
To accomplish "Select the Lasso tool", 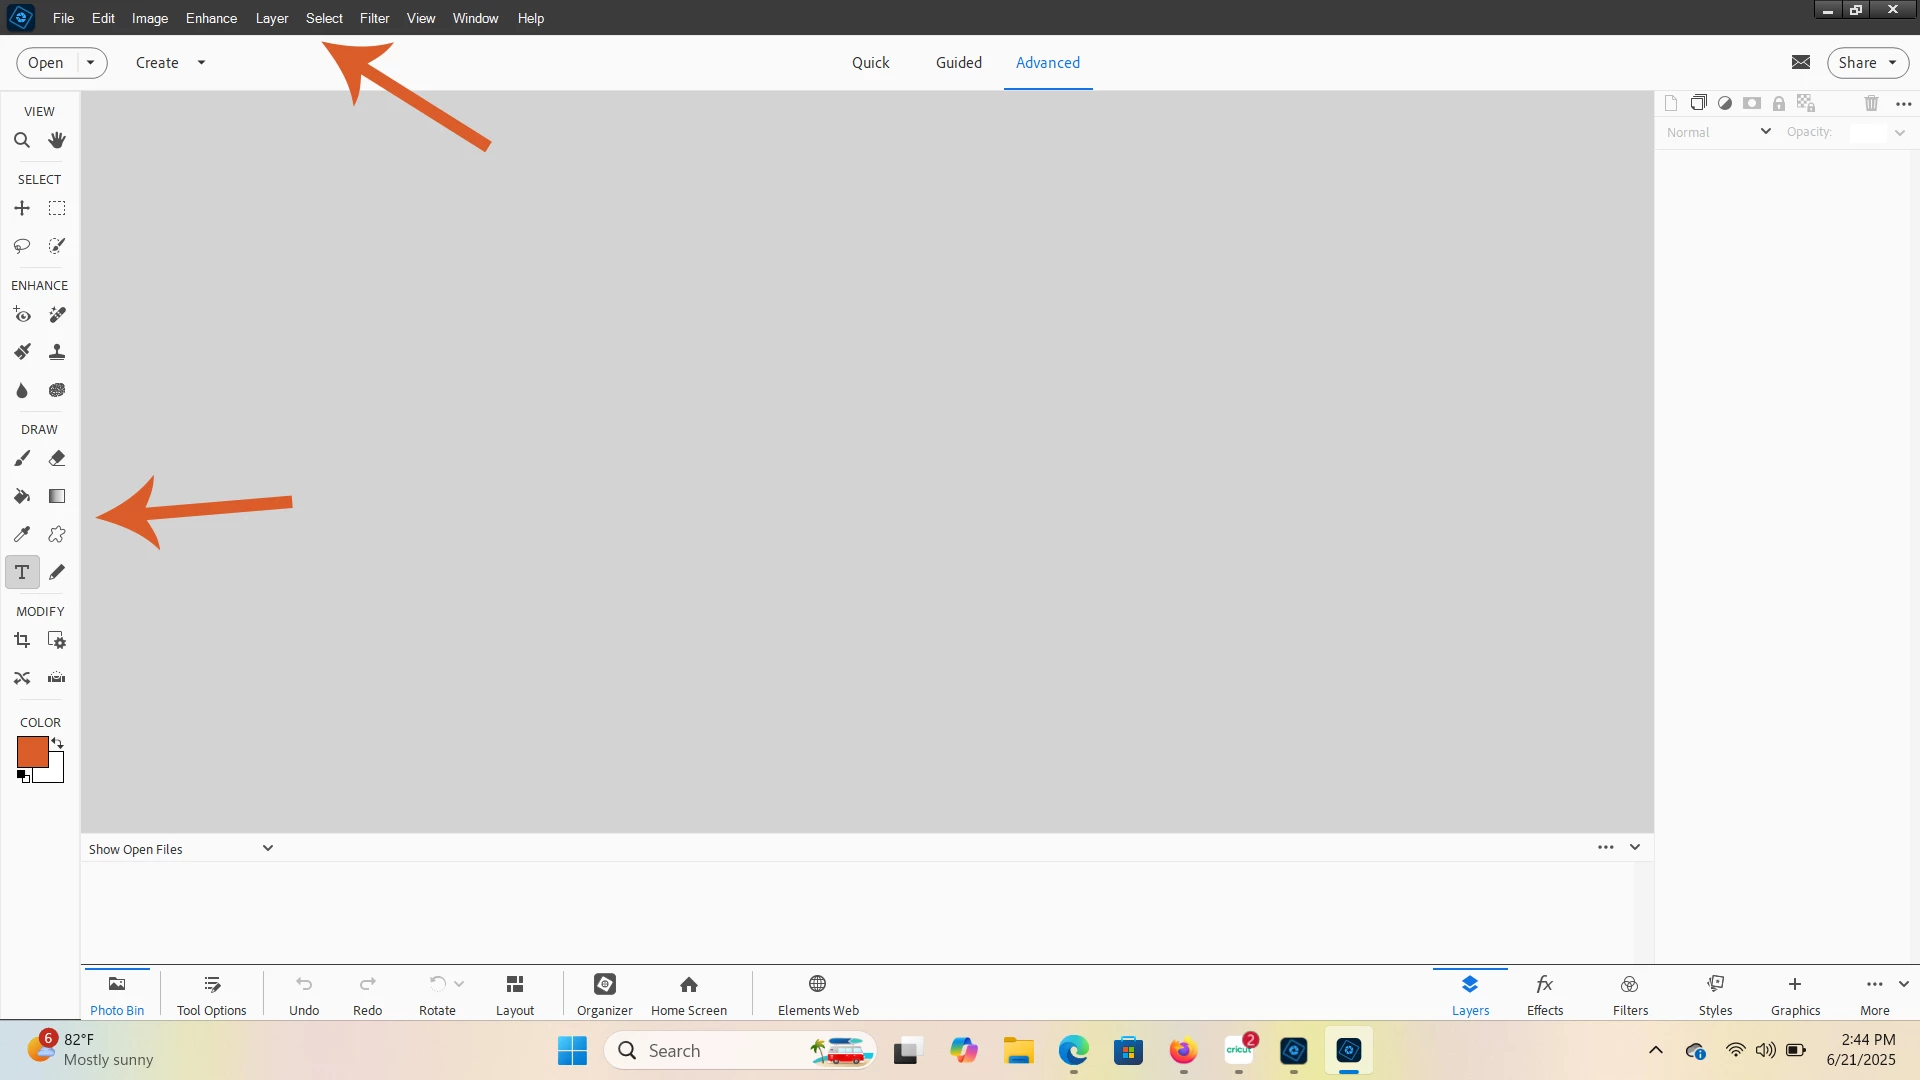I will pyautogui.click(x=22, y=246).
